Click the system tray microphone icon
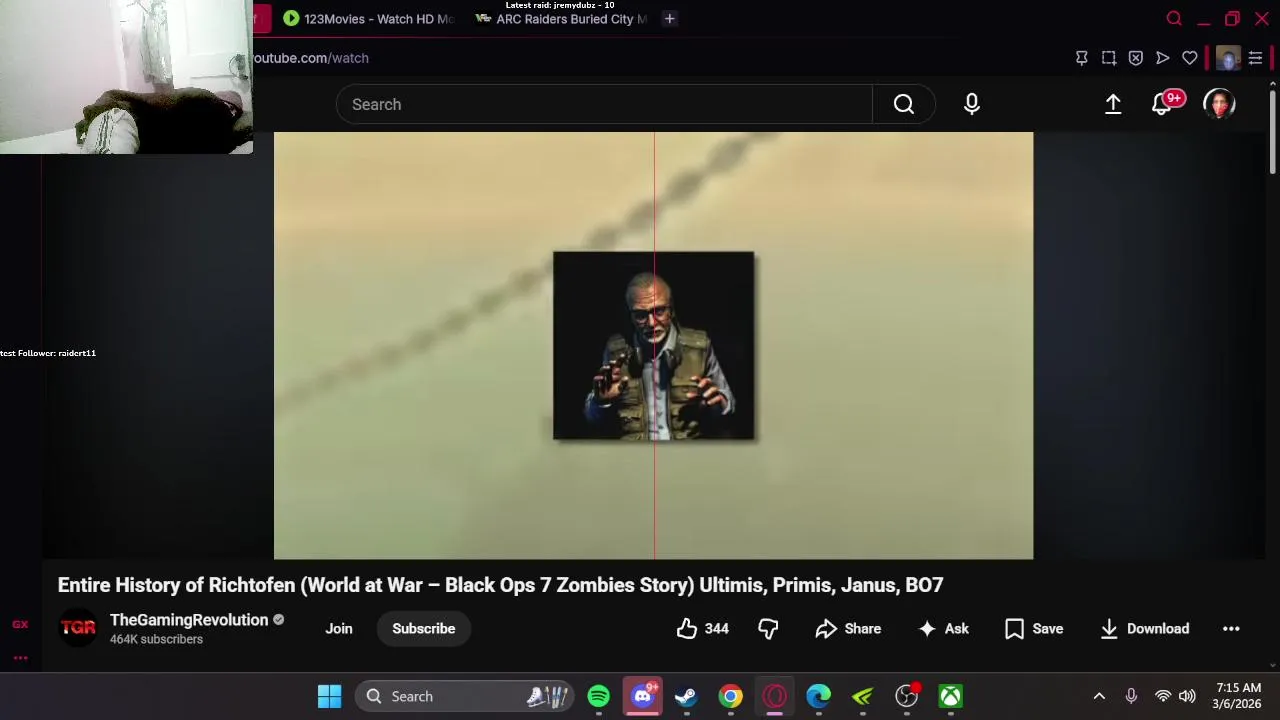 [x=1131, y=696]
